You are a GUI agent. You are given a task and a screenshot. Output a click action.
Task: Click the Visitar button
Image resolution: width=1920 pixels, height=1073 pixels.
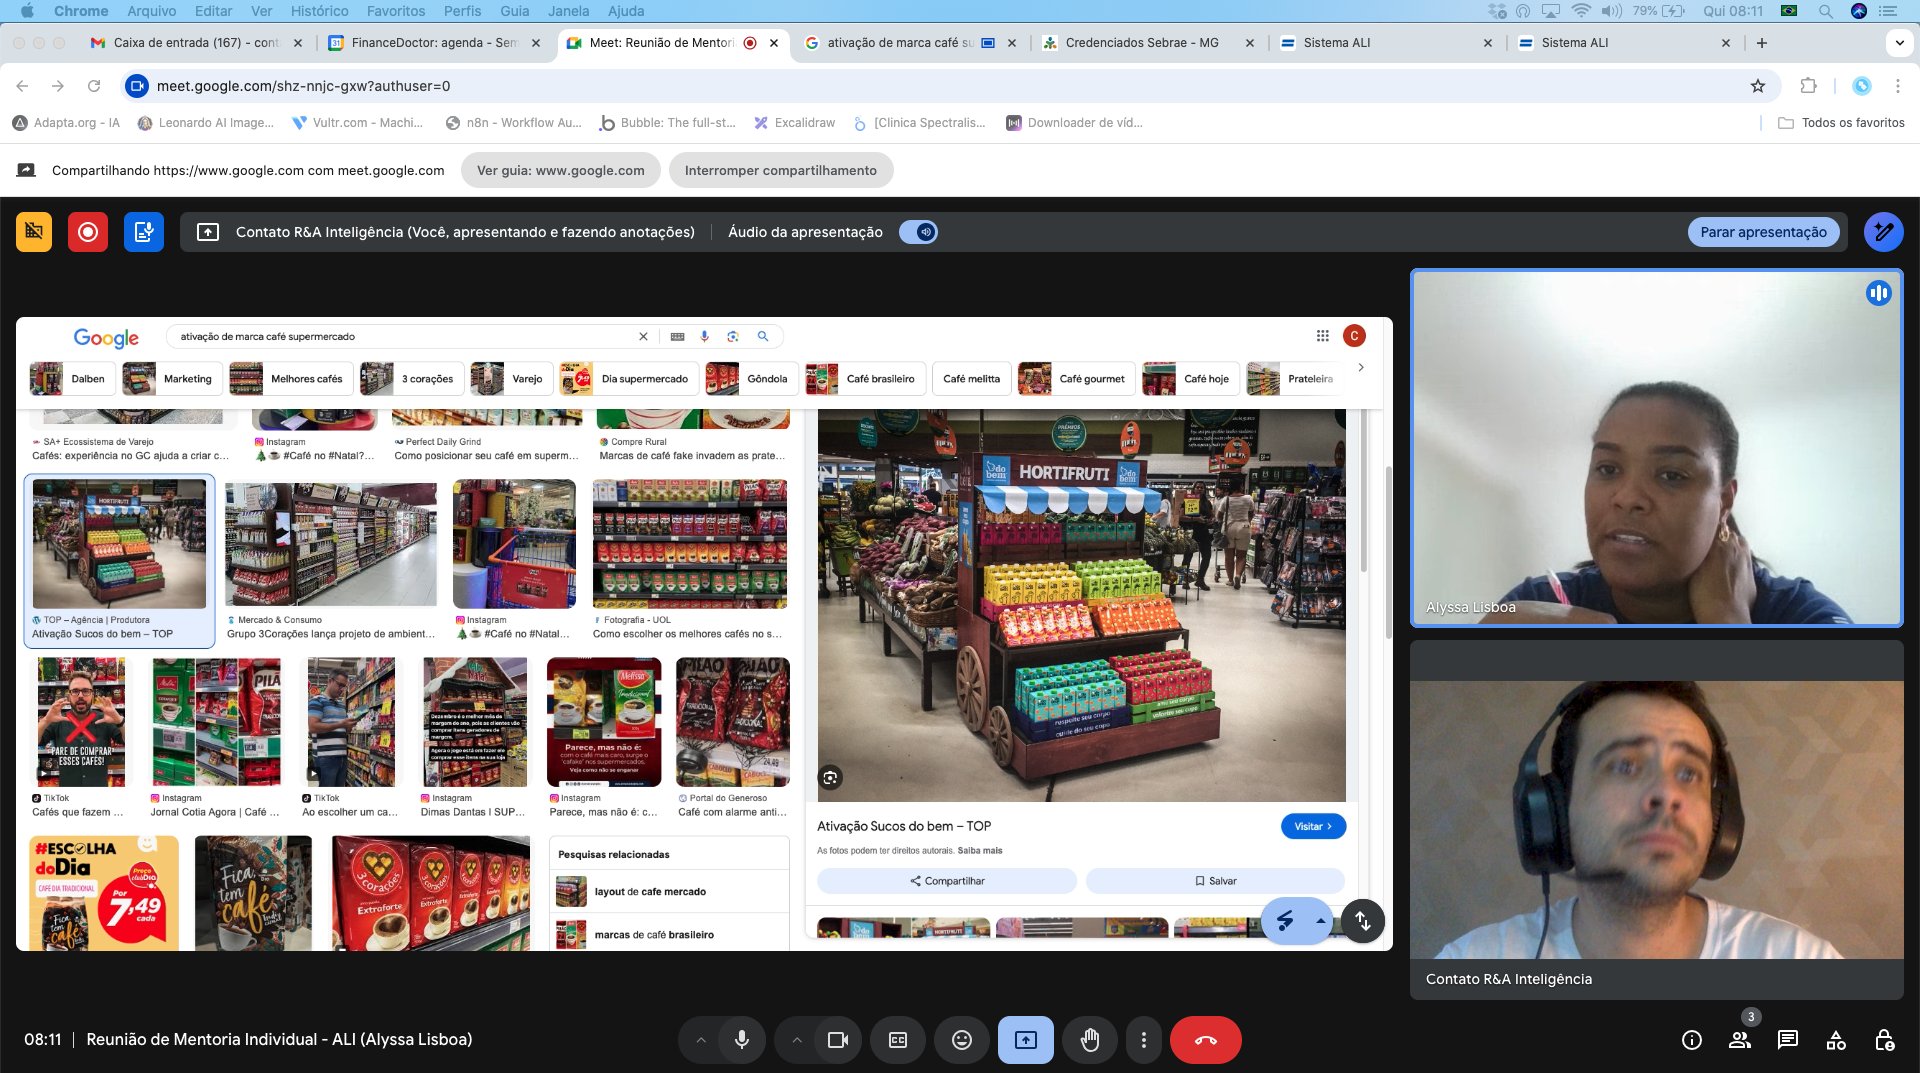(x=1313, y=827)
